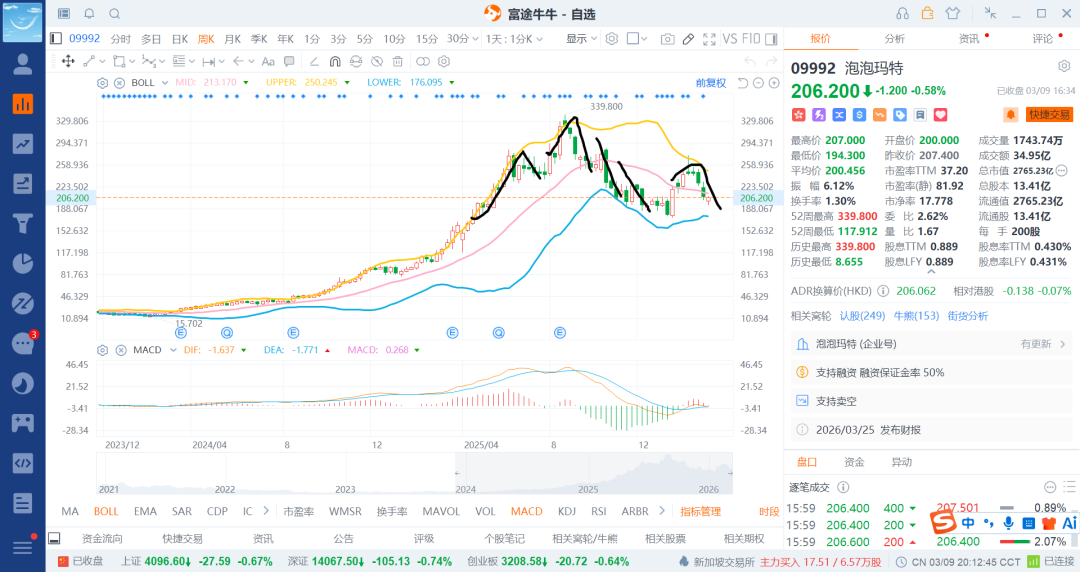1080x572 pixels.
Task: Select the magnet snap drawing tool
Action: pyautogui.click(x=333, y=61)
